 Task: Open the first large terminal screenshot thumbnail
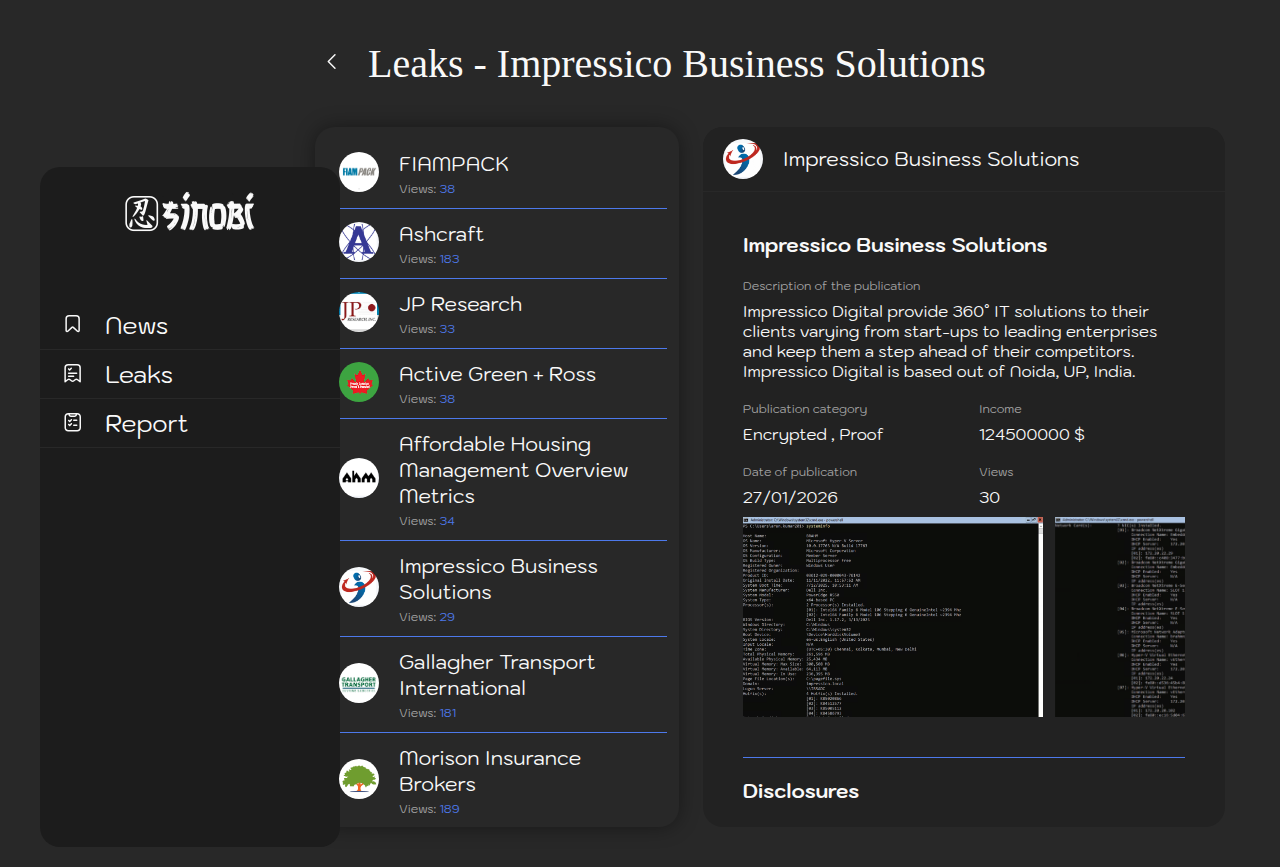[x=892, y=616]
